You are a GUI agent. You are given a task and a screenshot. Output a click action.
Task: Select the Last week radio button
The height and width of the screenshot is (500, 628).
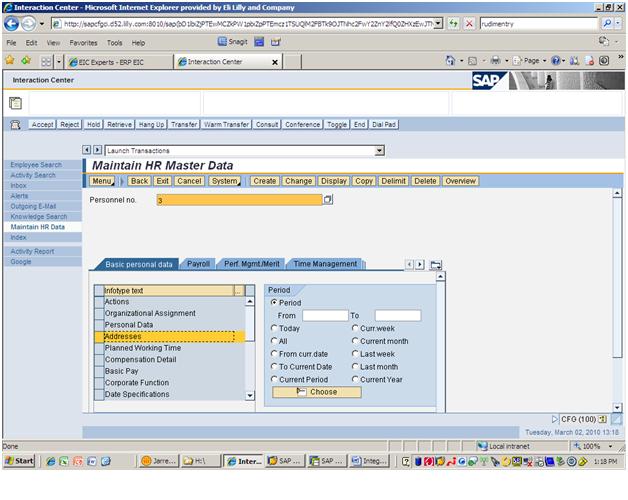pos(355,353)
